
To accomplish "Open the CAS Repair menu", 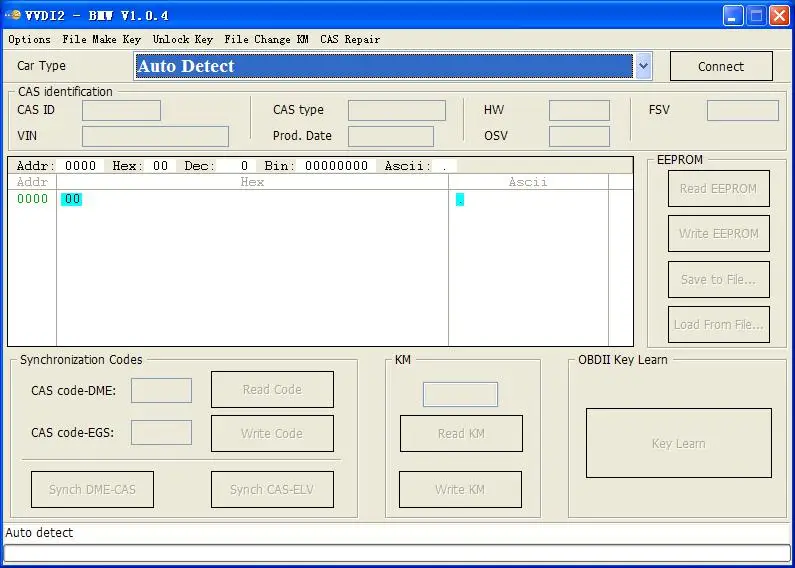I will point(350,40).
